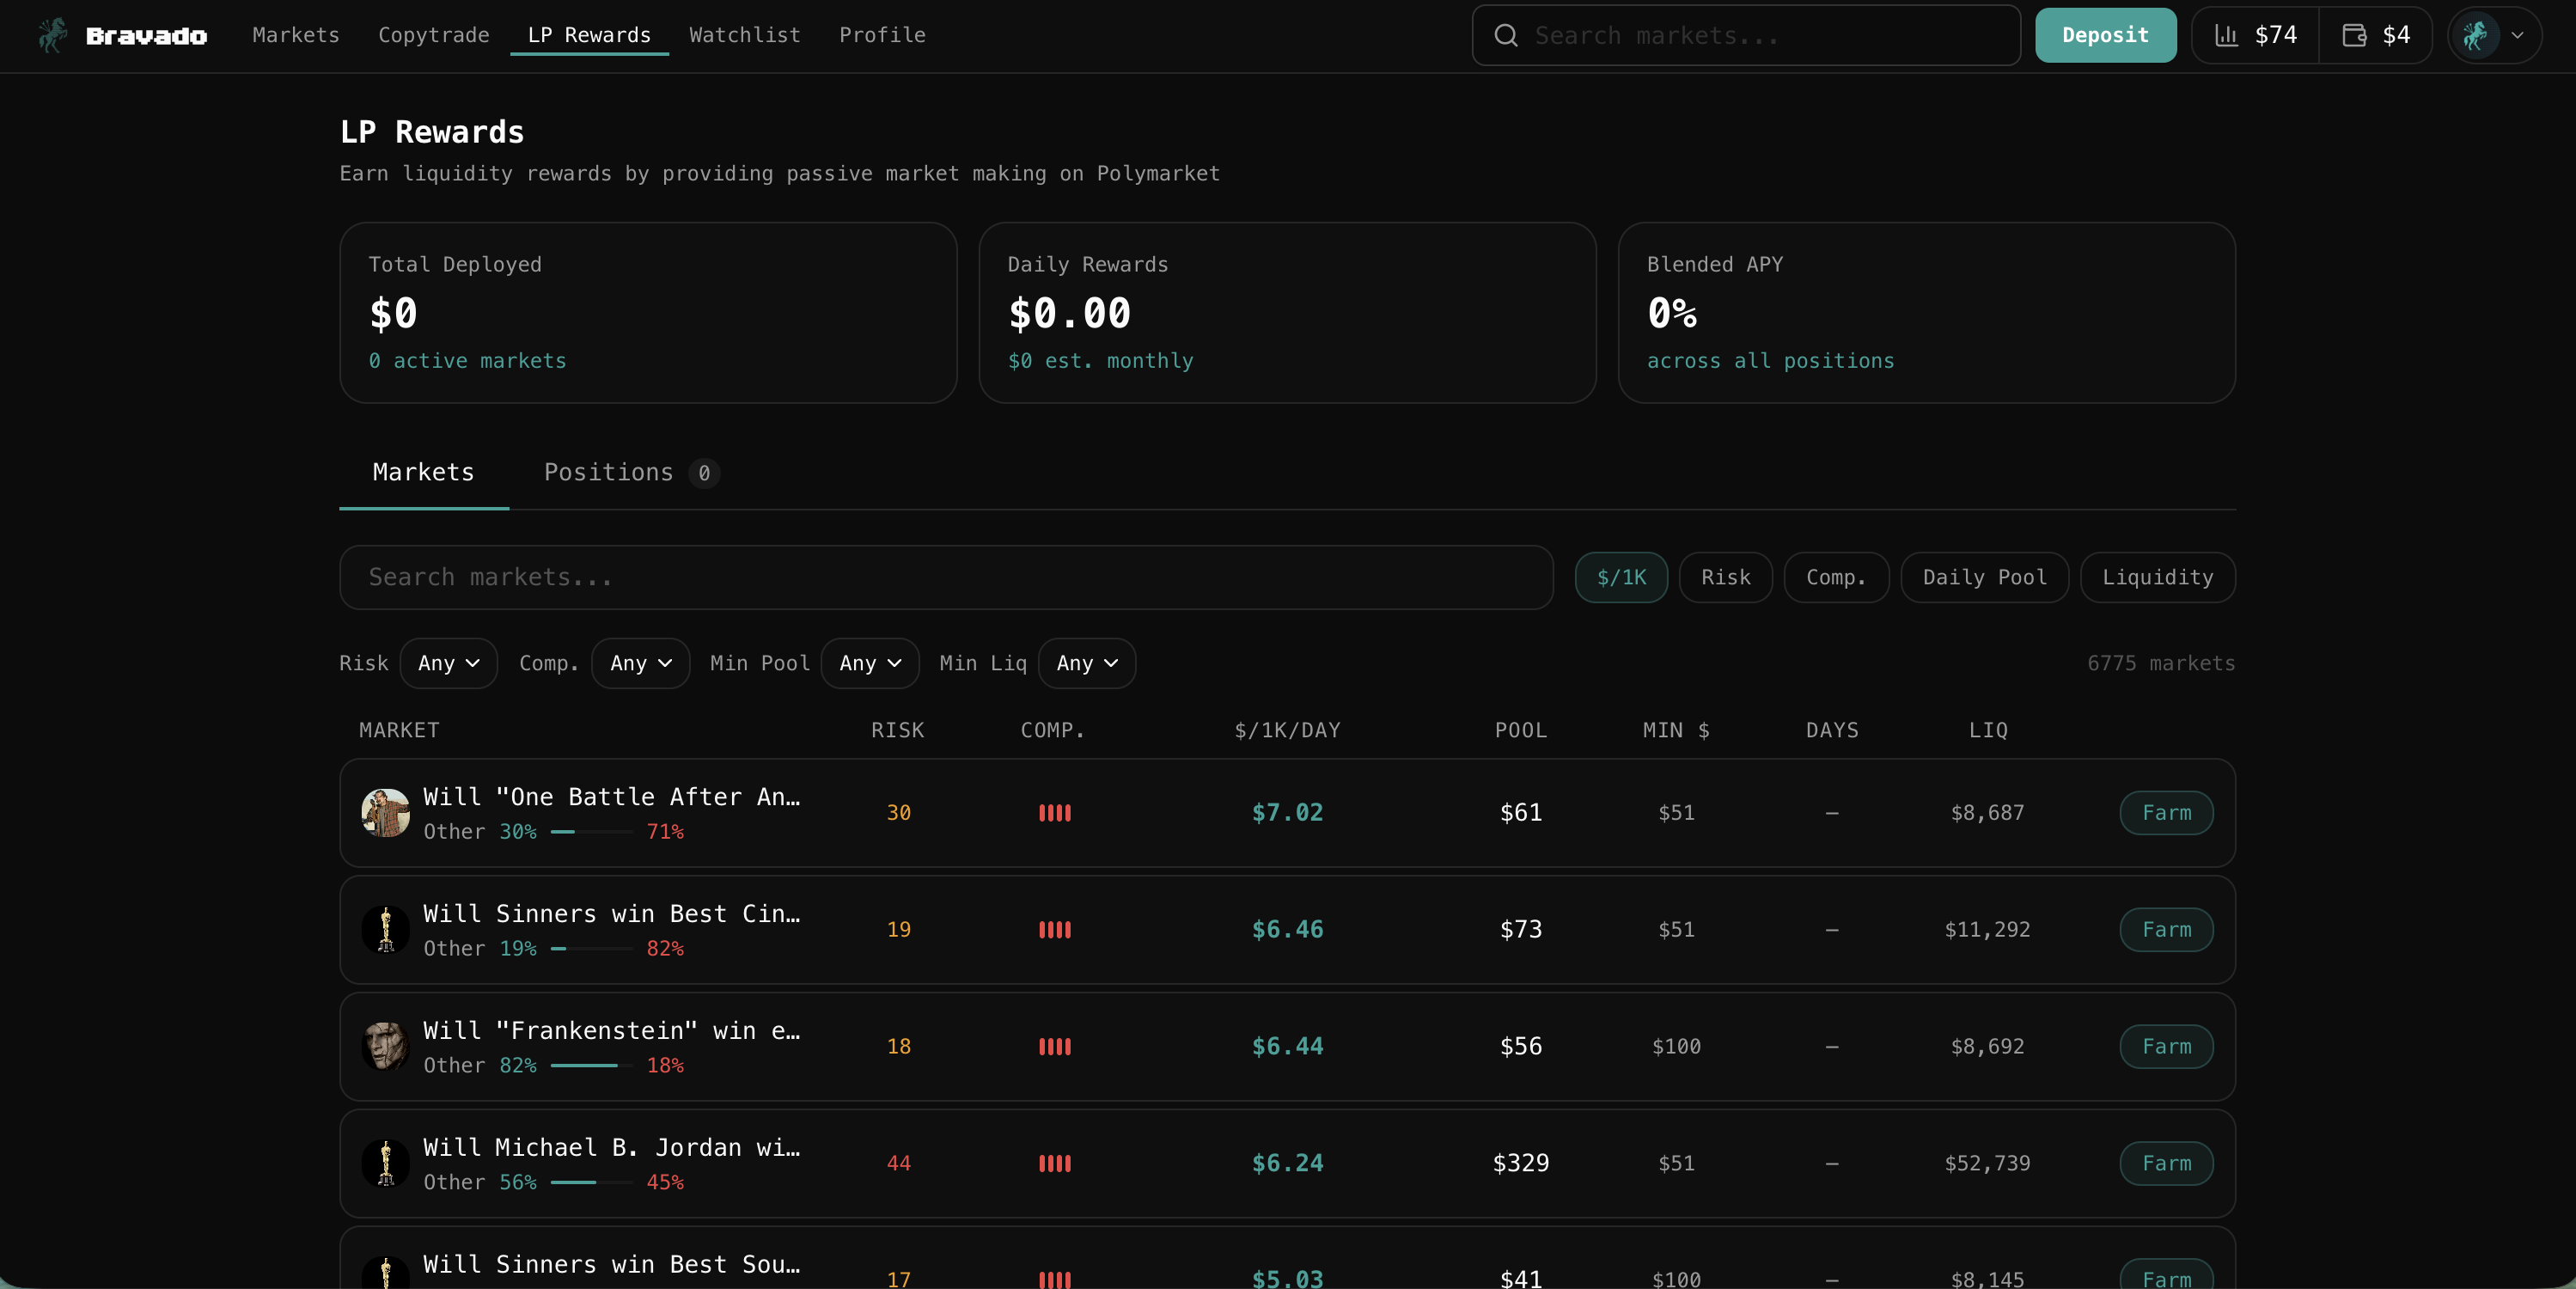The width and height of the screenshot is (2576, 1289).
Task: Open the Min Pool Any dropdown
Action: 870,663
